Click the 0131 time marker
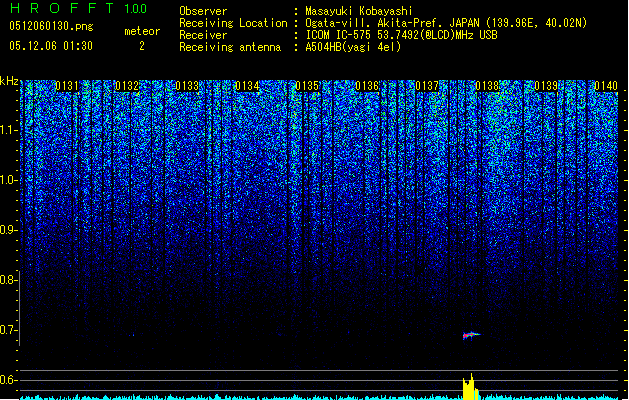The width and height of the screenshot is (629, 400). click(x=67, y=86)
